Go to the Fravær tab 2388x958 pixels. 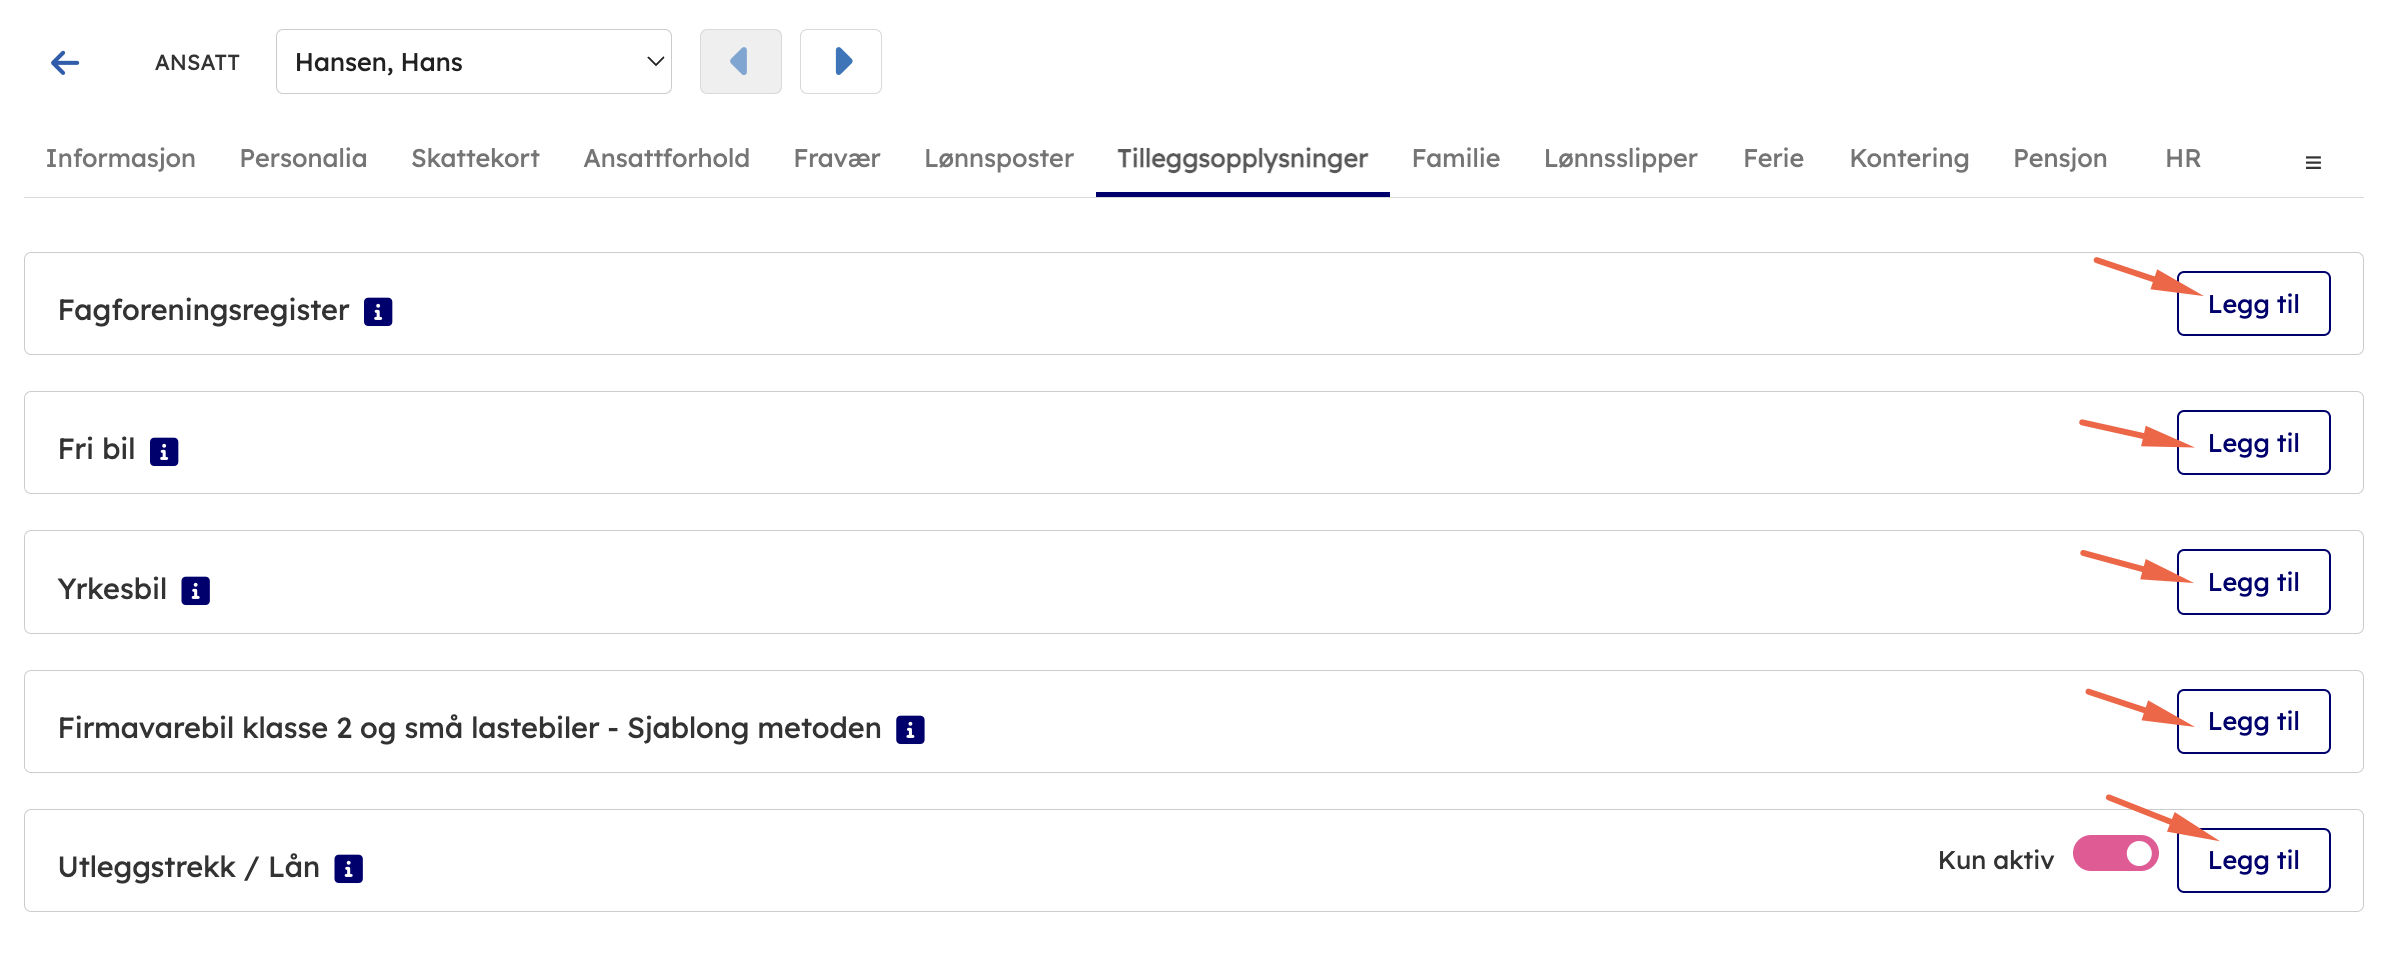pyautogui.click(x=836, y=158)
